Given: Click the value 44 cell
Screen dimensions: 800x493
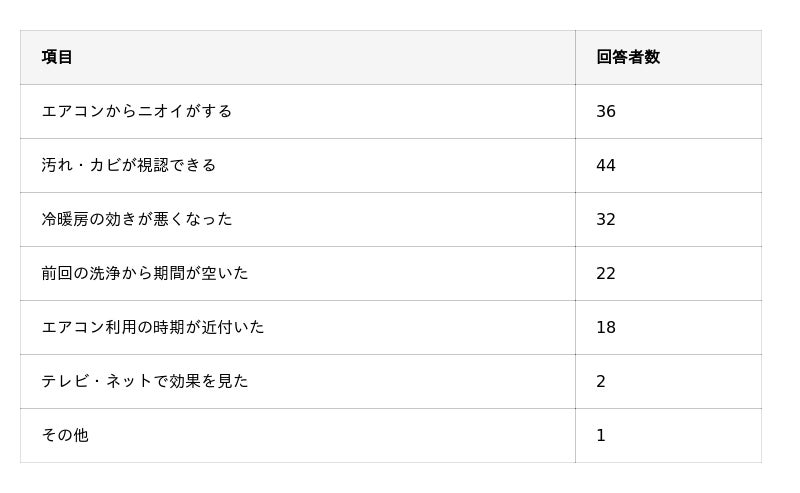Looking at the screenshot, I should point(606,165).
